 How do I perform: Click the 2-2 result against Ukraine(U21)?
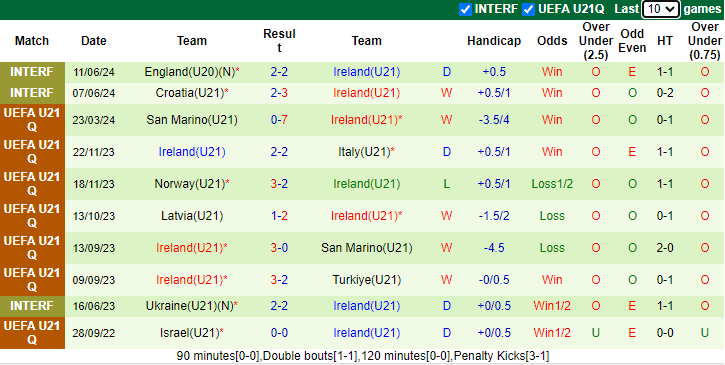point(279,306)
